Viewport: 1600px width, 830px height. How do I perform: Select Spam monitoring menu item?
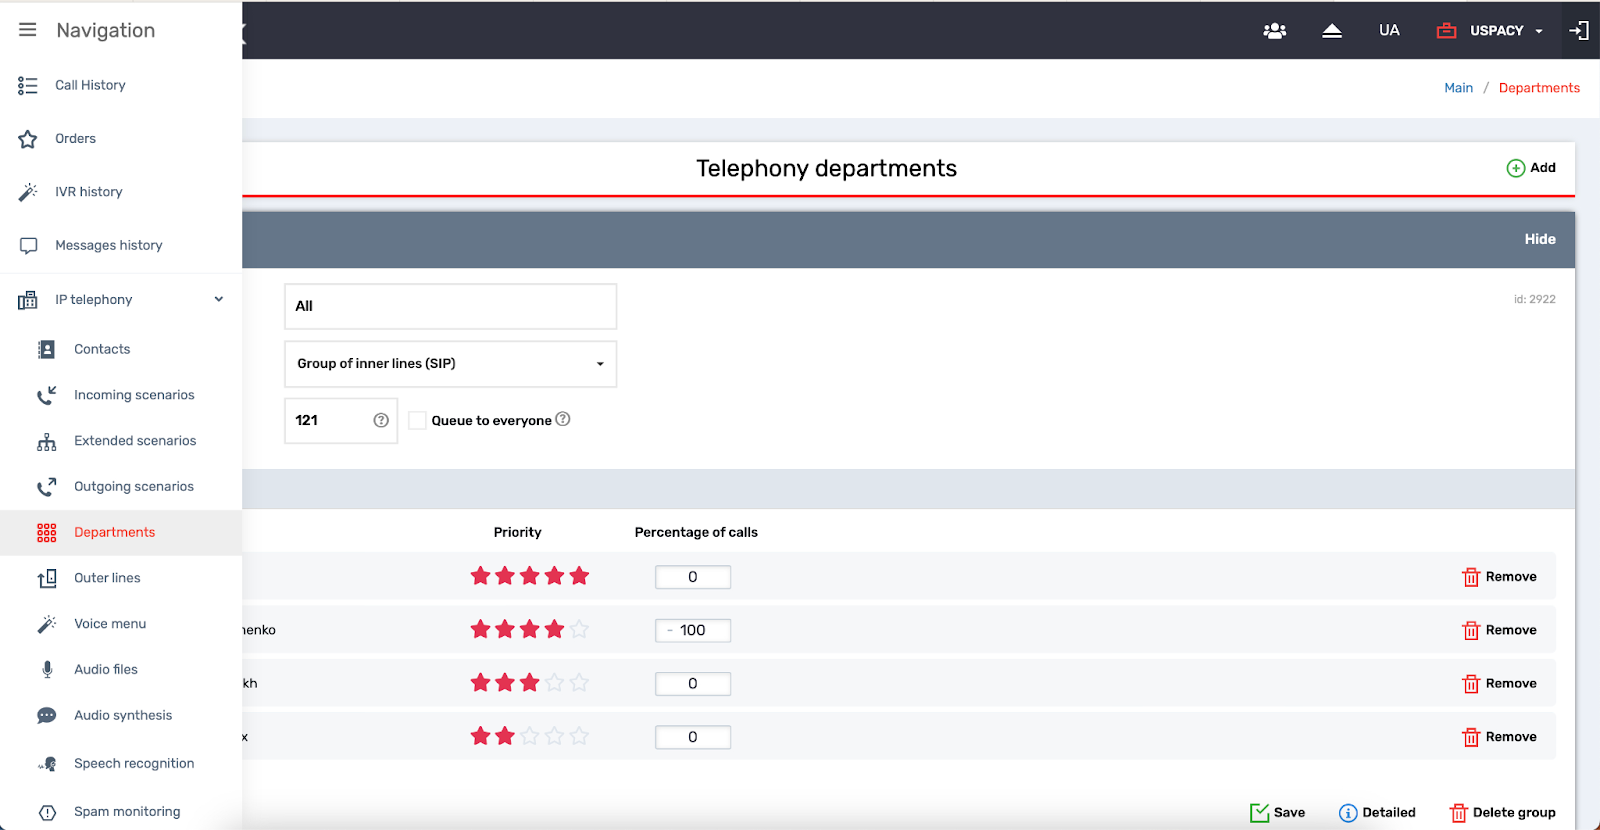127,812
